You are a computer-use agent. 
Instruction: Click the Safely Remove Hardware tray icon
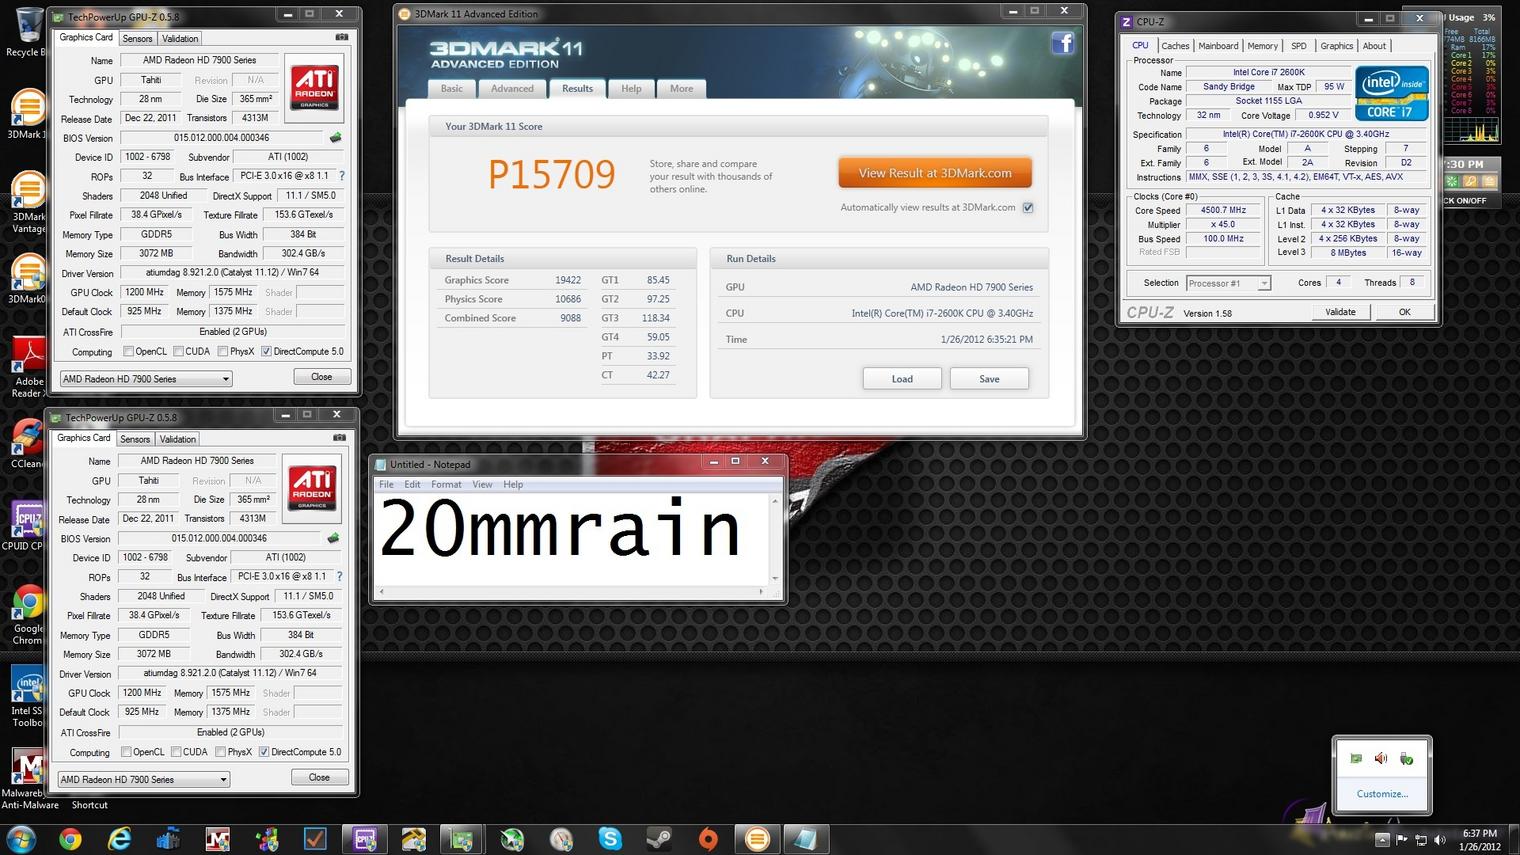(x=1406, y=759)
